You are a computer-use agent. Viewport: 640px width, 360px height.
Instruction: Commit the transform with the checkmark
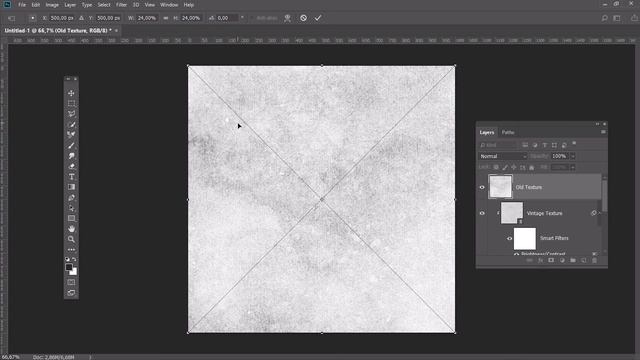(318, 18)
